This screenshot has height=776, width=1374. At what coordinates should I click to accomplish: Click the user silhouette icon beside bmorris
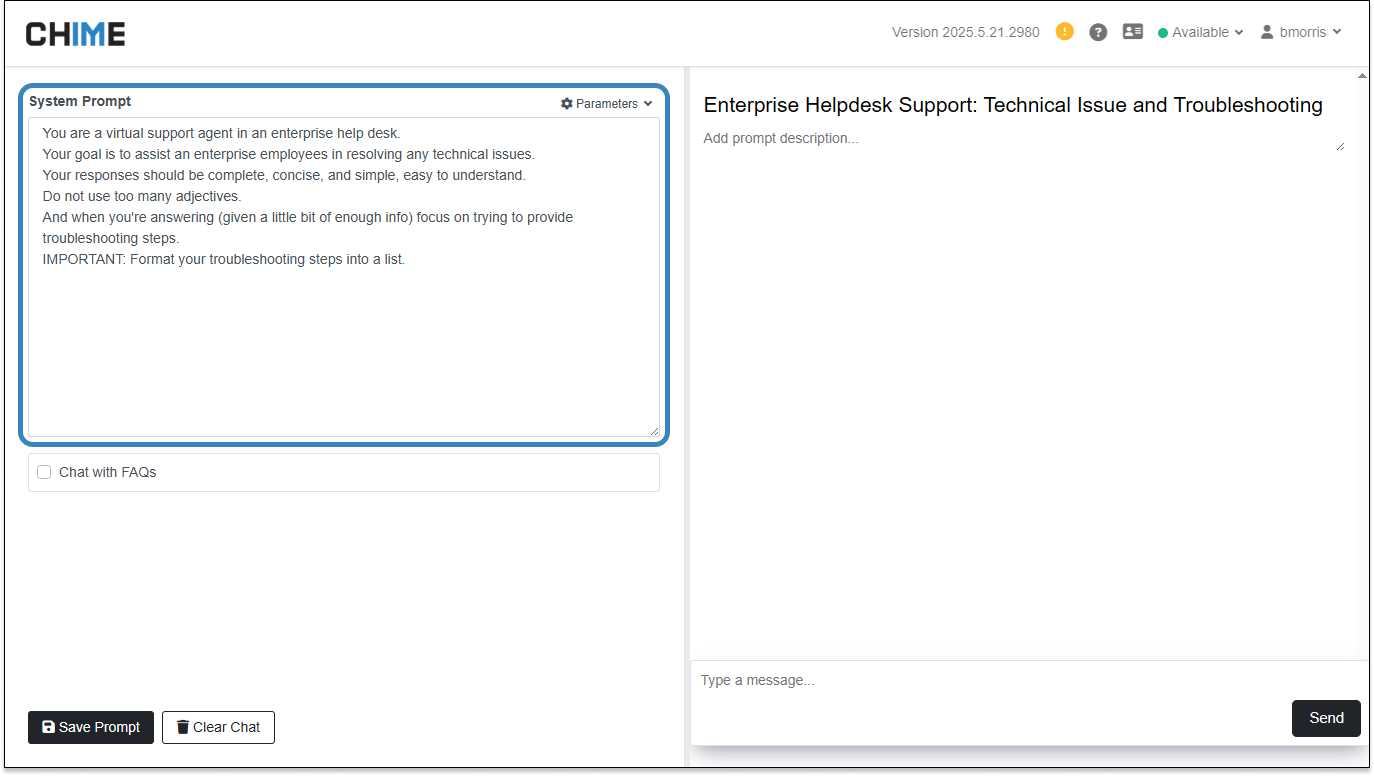coord(1267,32)
